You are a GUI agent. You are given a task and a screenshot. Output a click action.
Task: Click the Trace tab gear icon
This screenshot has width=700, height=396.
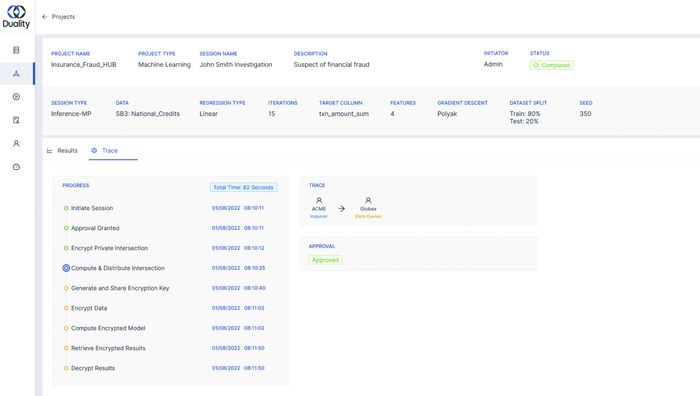tap(94, 150)
